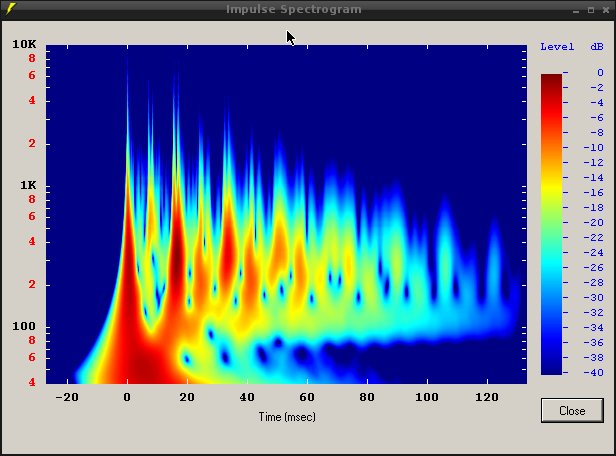This screenshot has width=616, height=456.
Task: Click the '40' time axis label
Action: pos(247,397)
